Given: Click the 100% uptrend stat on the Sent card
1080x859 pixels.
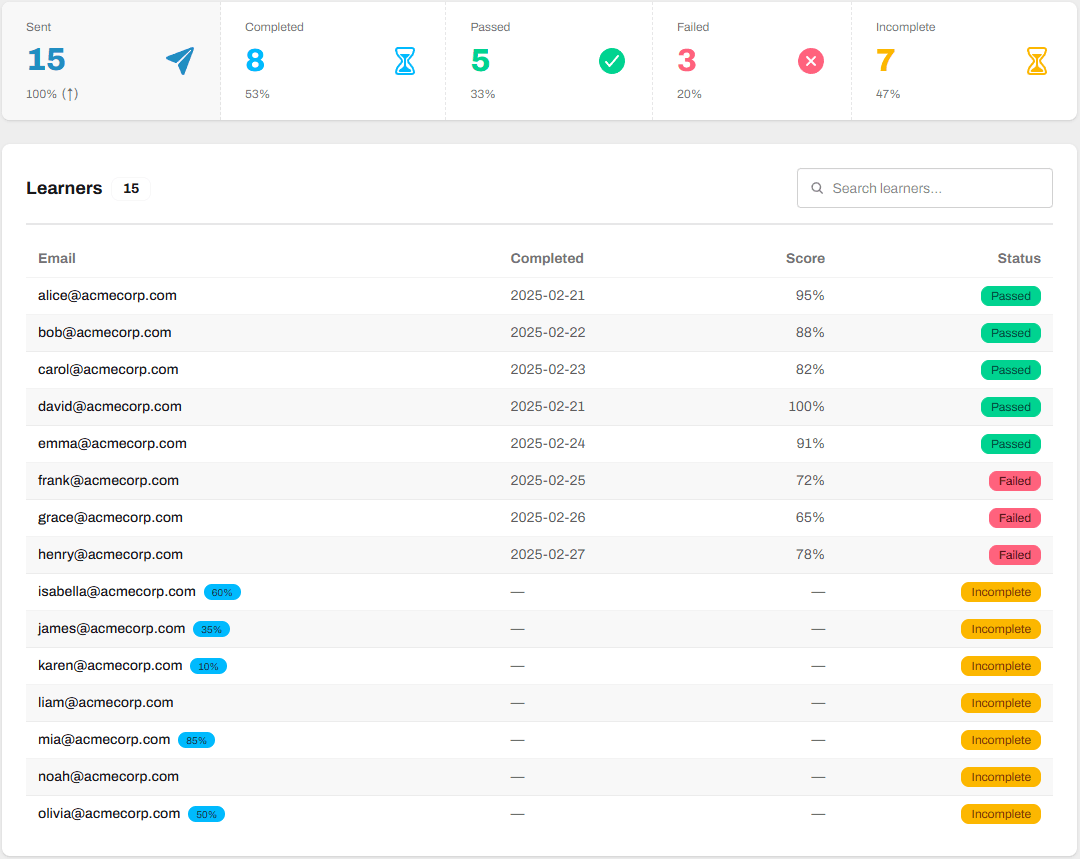Looking at the screenshot, I should point(51,93).
